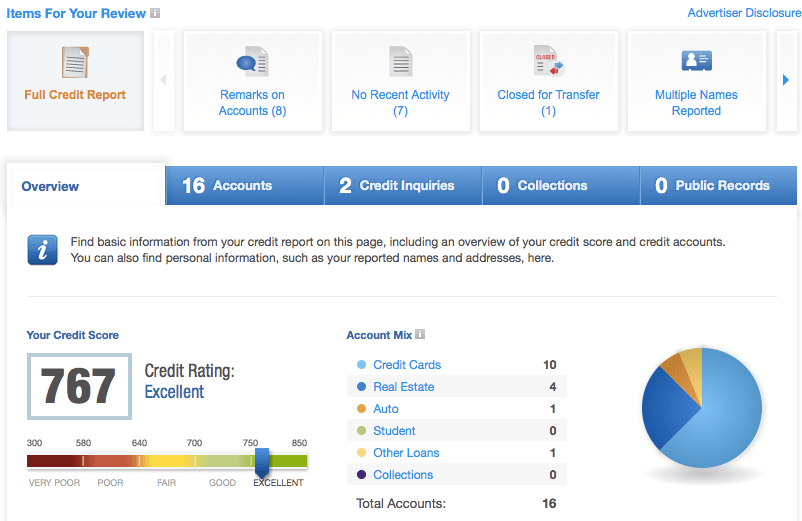Screen dimensions: 802x521
Task: Click the yellow Other Loans bullet dot
Action: [x=361, y=452]
